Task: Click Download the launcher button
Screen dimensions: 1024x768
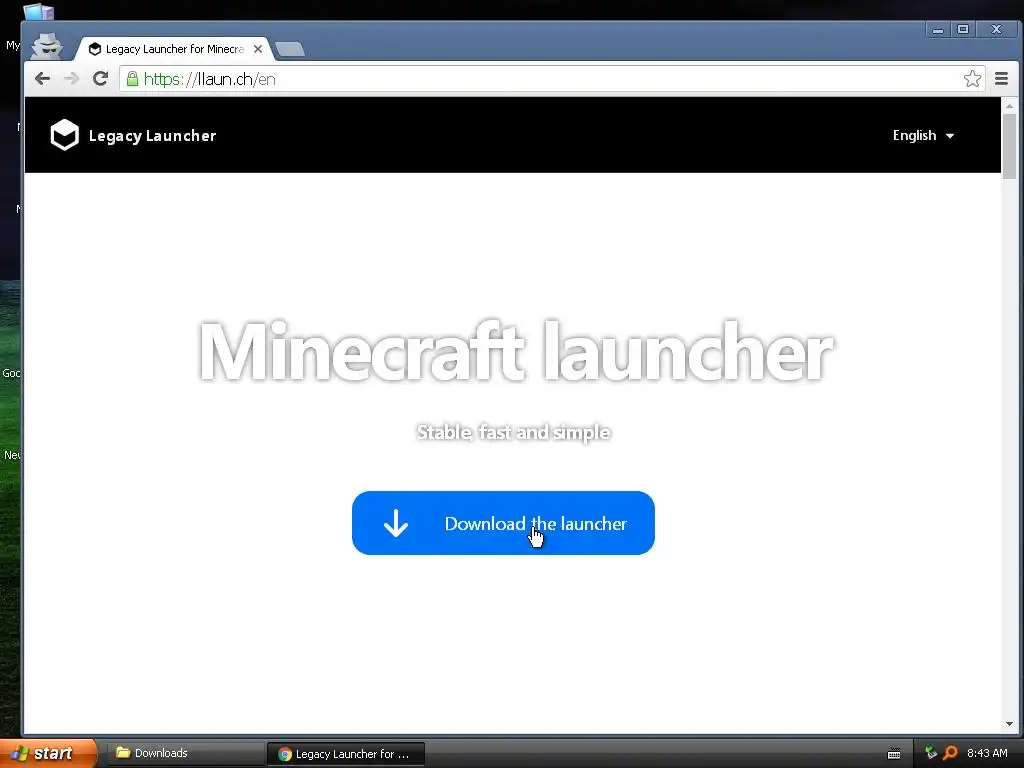Action: coord(503,523)
